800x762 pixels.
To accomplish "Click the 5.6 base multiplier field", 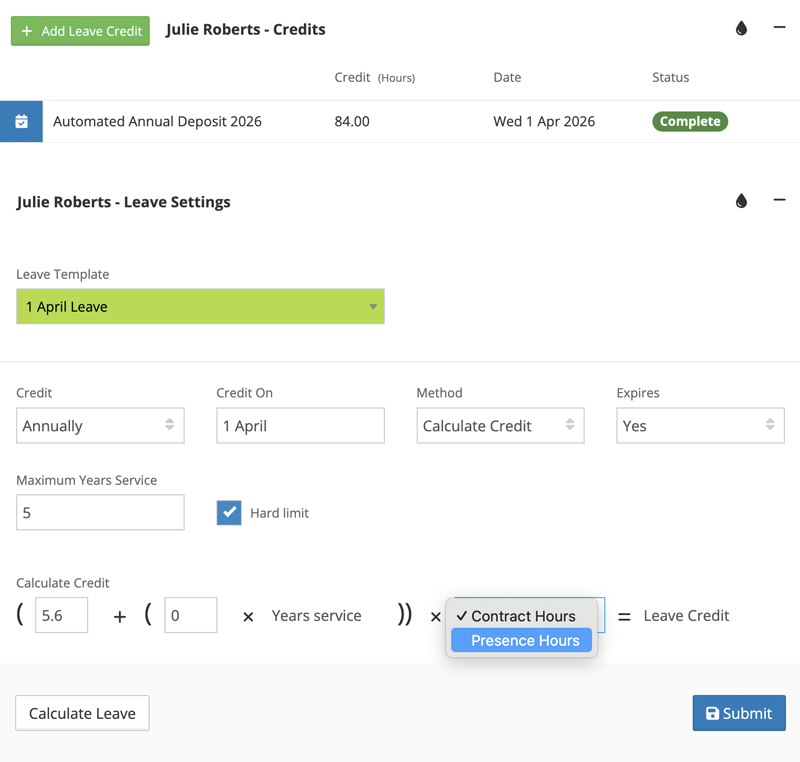I will (61, 615).
